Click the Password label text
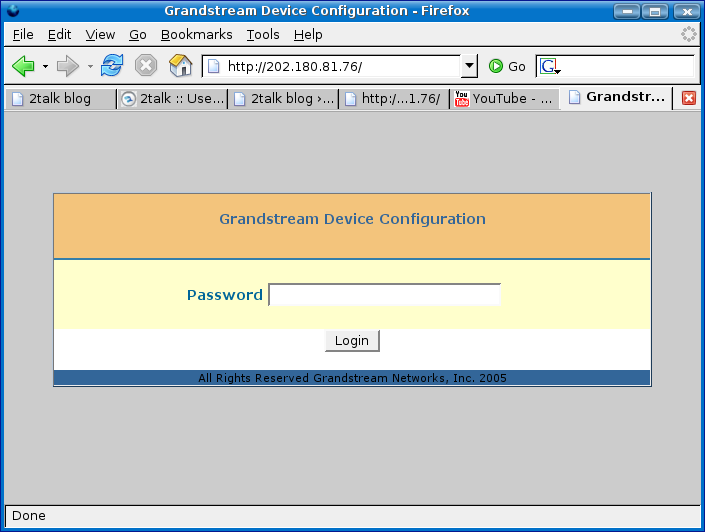Image resolution: width=705 pixels, height=532 pixels. [x=225, y=295]
